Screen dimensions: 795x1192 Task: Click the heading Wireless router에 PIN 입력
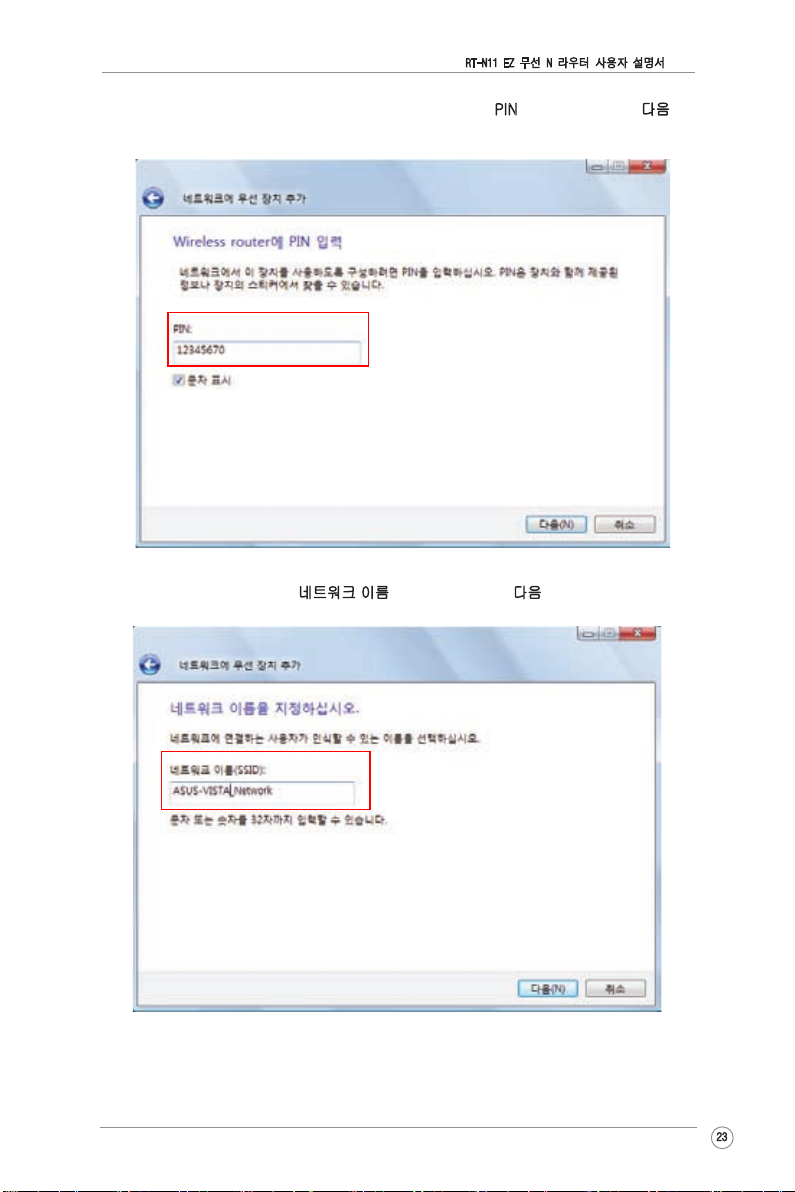[x=257, y=242]
